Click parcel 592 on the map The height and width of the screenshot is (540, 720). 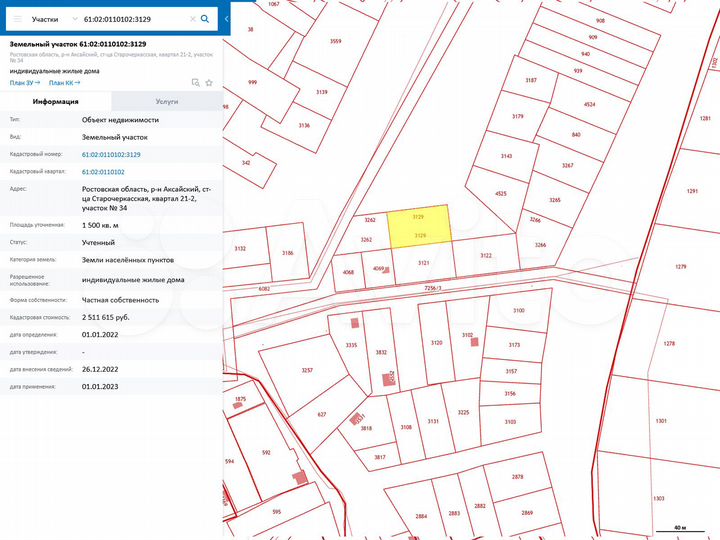pos(266,452)
